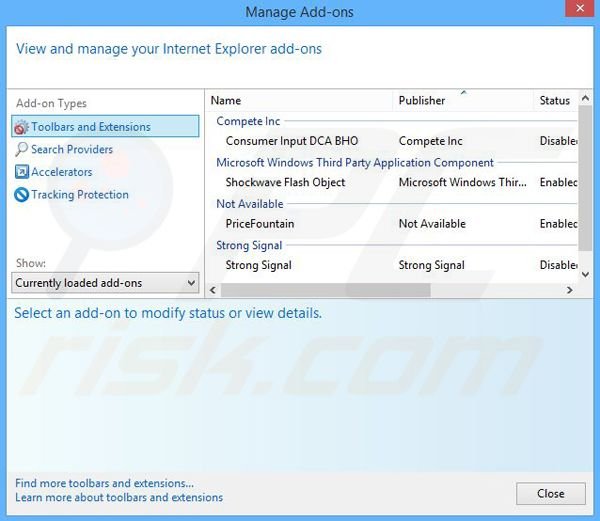Select Toolbars and Extensions add-on type
This screenshot has height=521, width=600.
pos(105,126)
